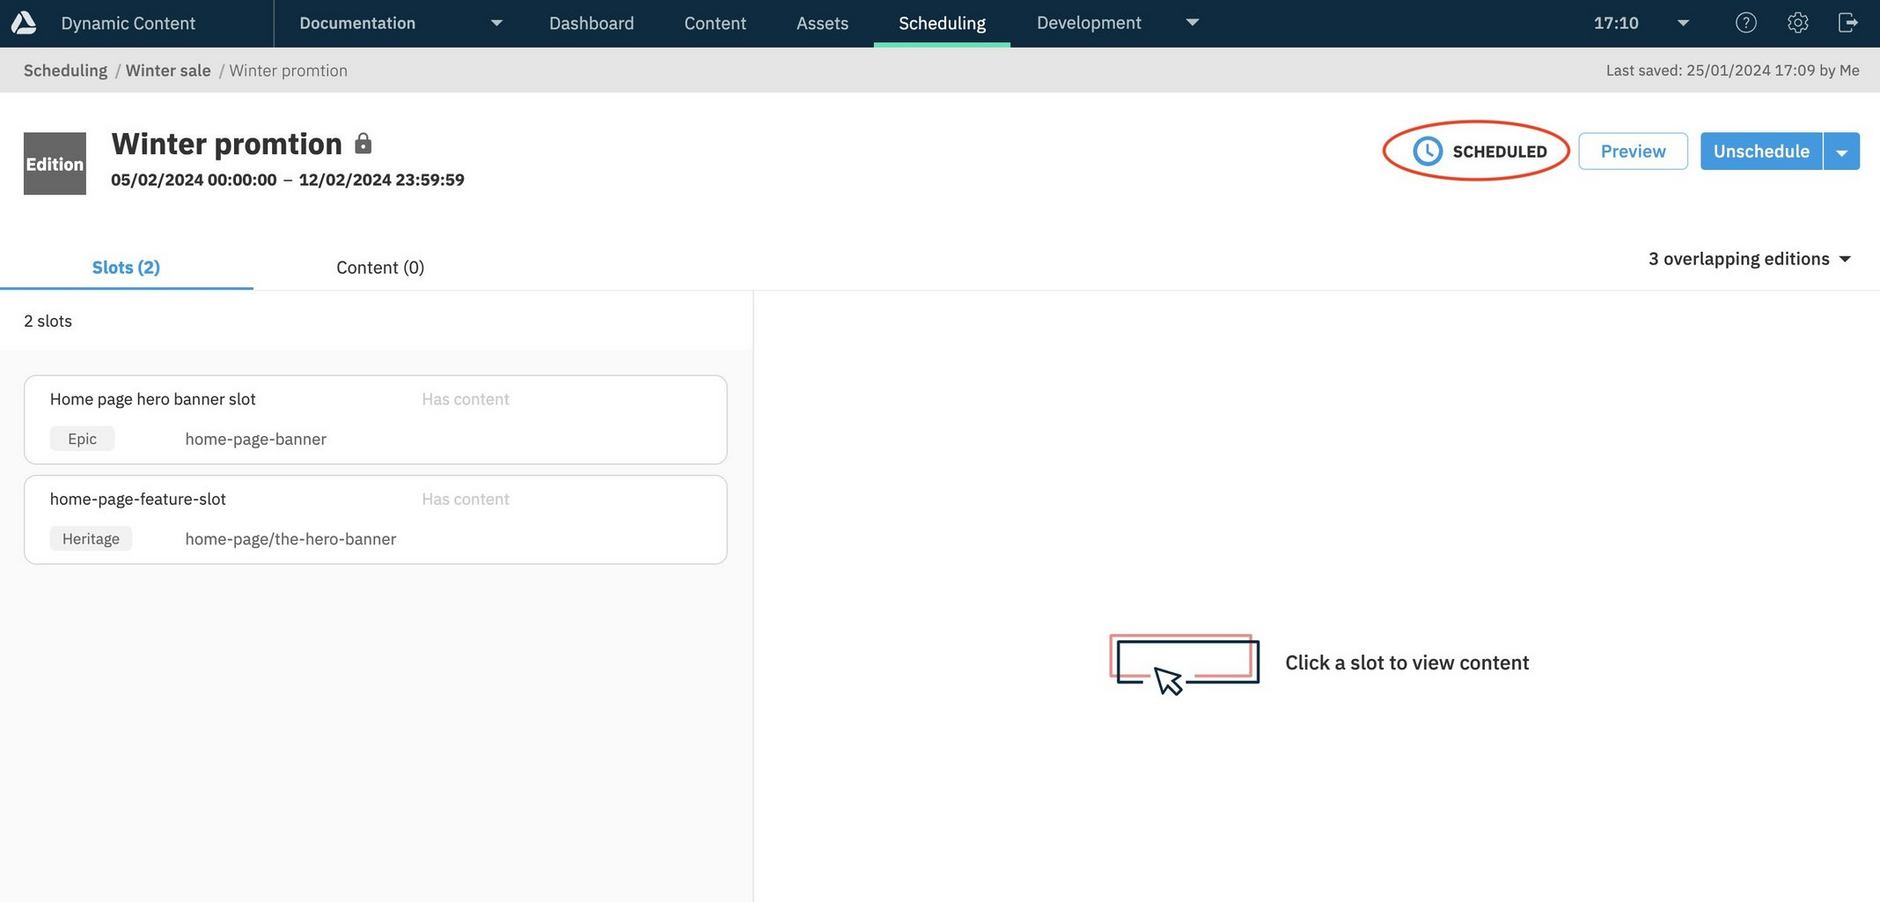This screenshot has height=902, width=1880.
Task: Open the Development menu dropdown arrow
Action: 1192,22
